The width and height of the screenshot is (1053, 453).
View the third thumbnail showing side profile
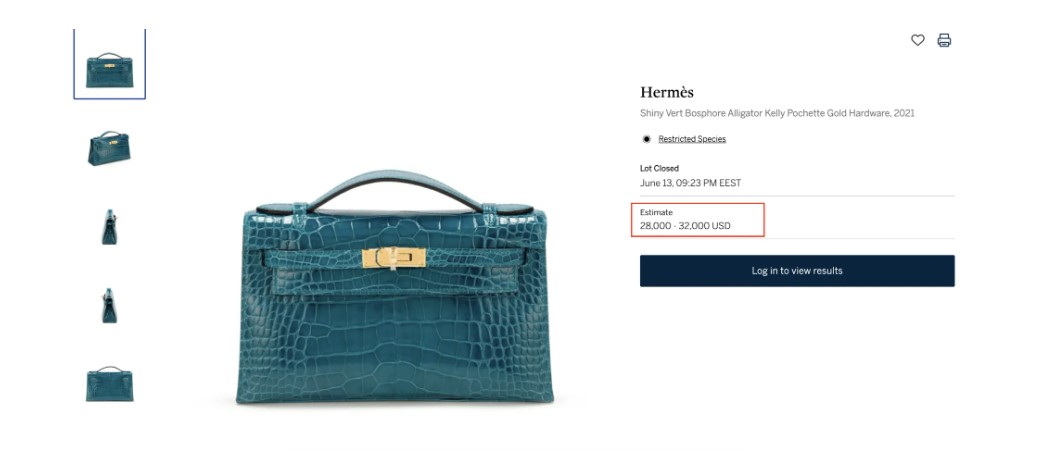click(109, 226)
